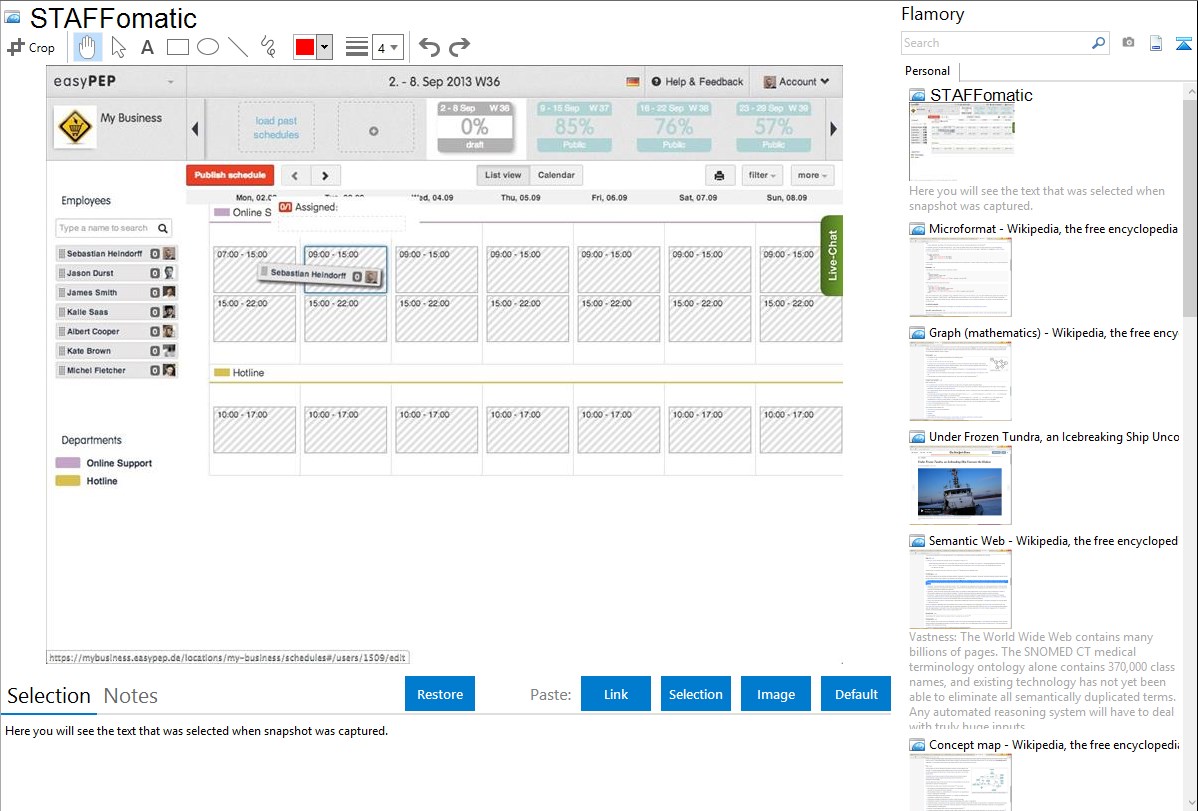Screen dimensions: 1198x811
Task: Undo the last annotation
Action: [429, 47]
